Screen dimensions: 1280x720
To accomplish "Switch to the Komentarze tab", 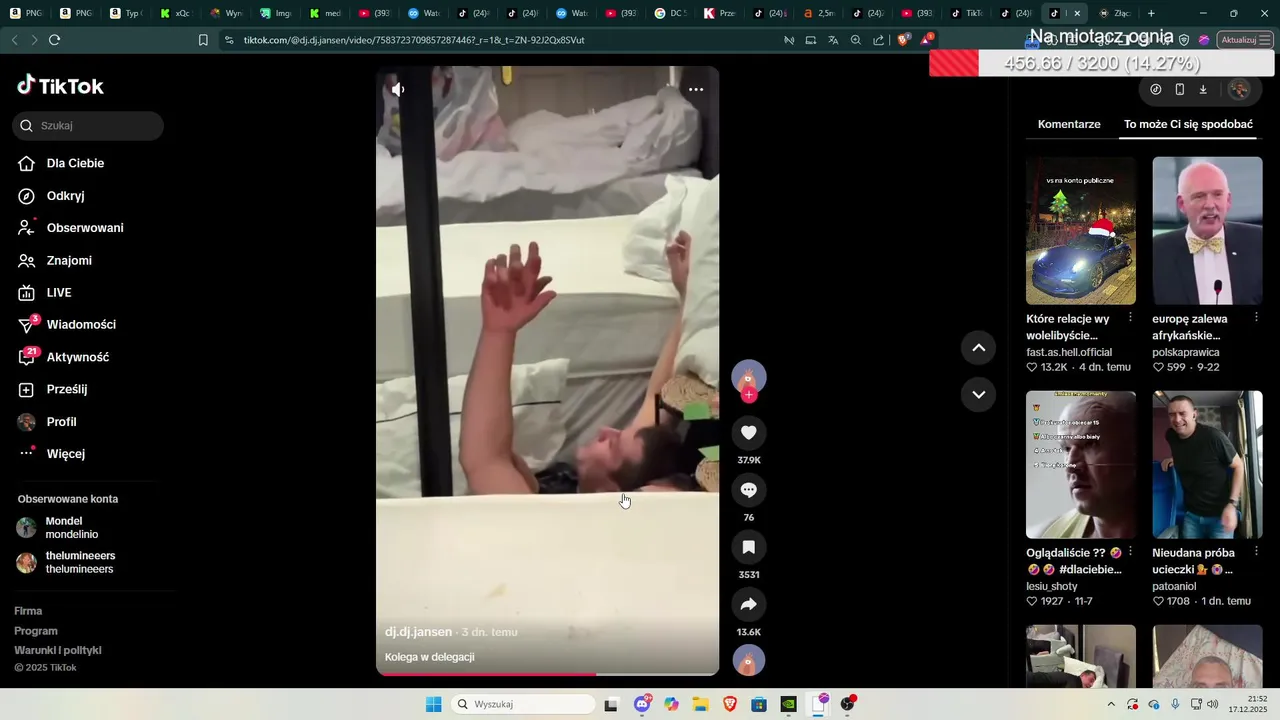I will (x=1069, y=124).
